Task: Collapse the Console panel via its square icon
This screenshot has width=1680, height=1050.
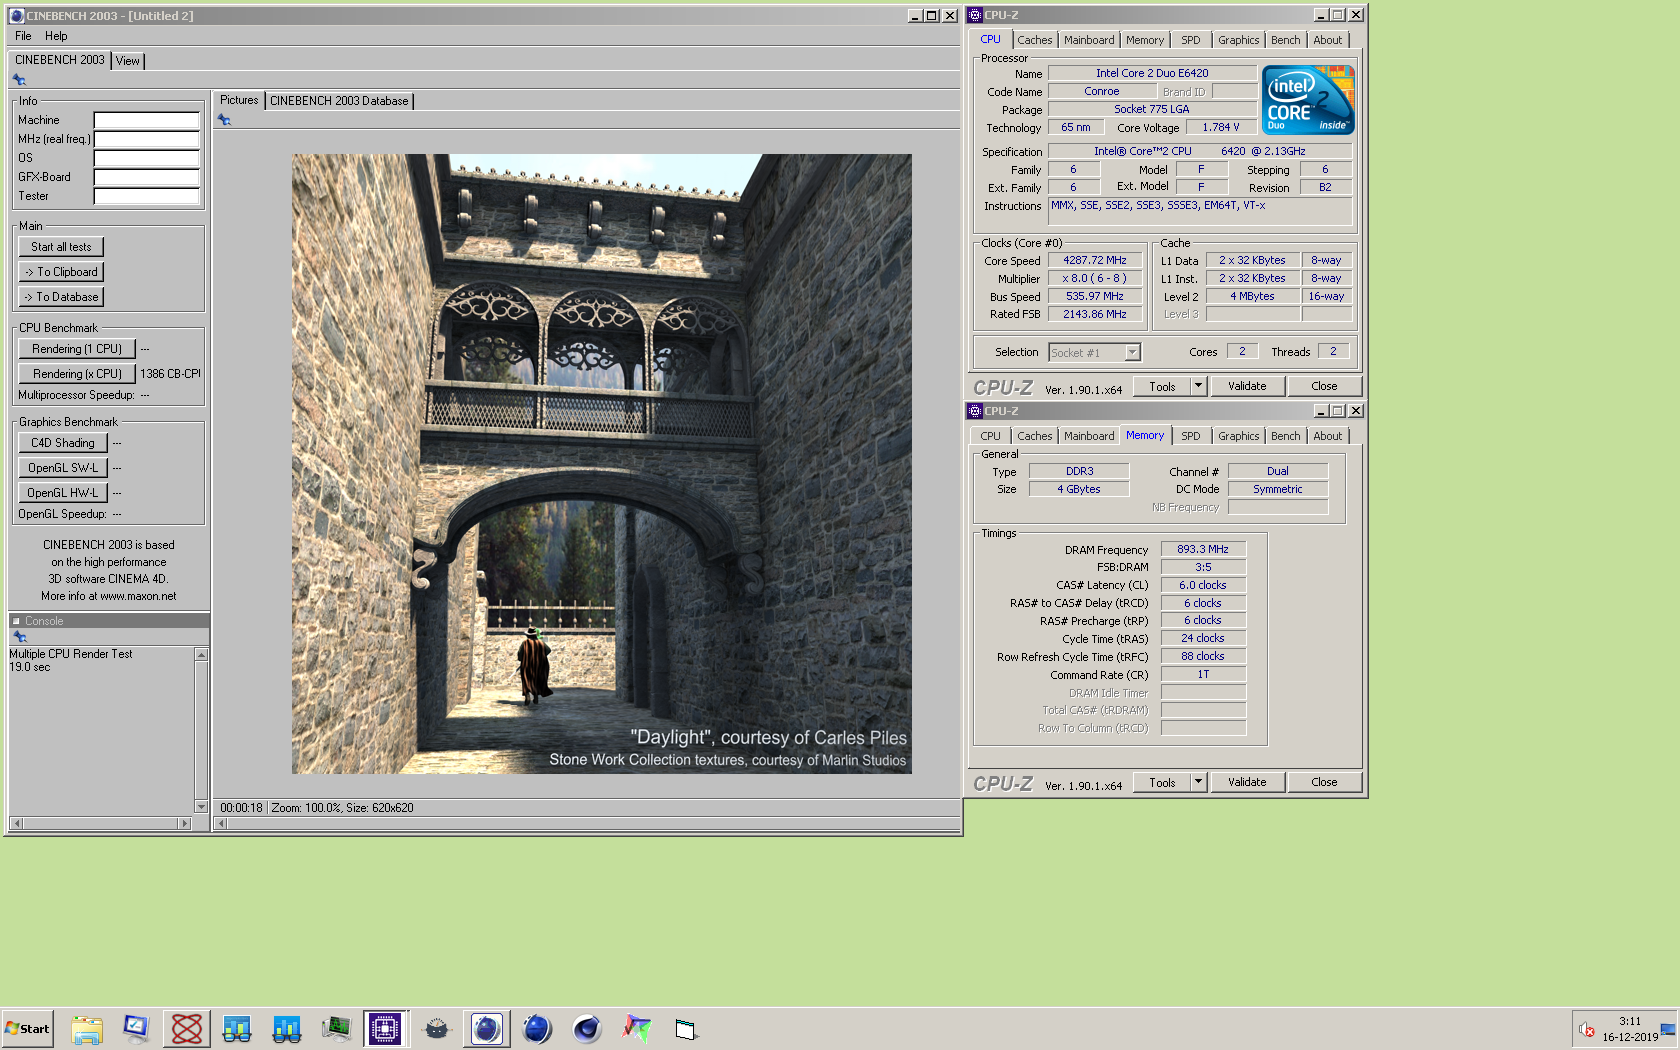Action: (16, 621)
